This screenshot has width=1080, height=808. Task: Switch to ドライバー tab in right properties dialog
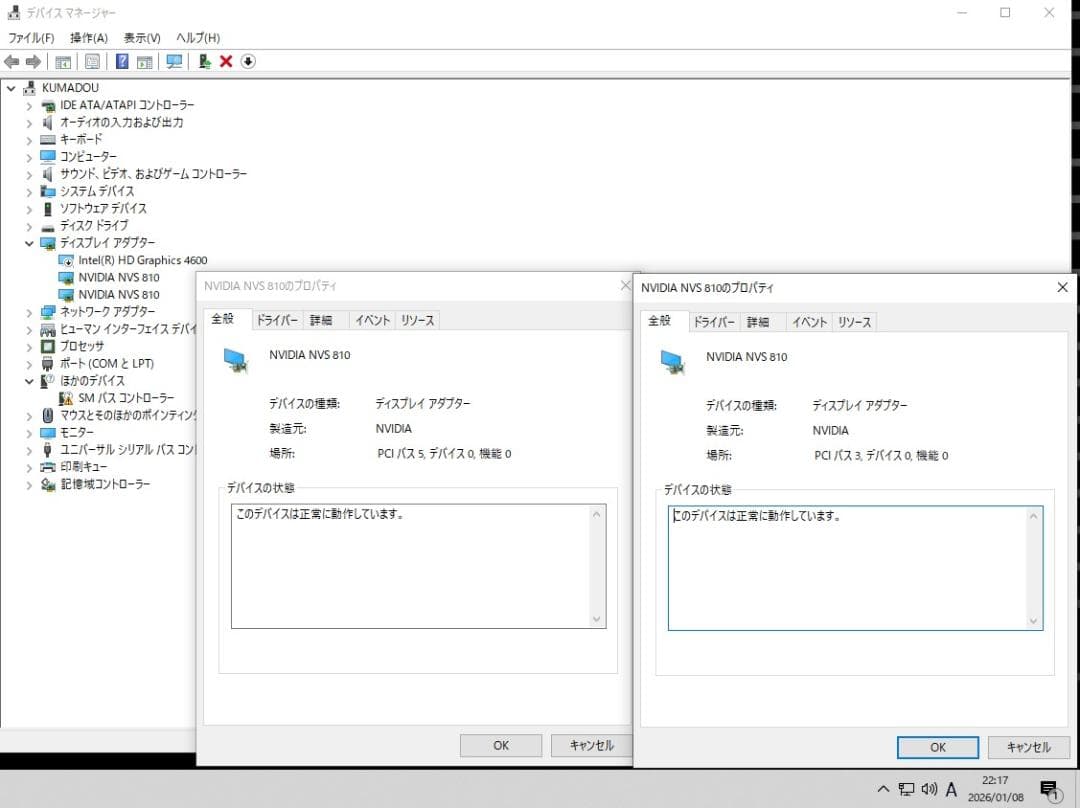coord(714,322)
